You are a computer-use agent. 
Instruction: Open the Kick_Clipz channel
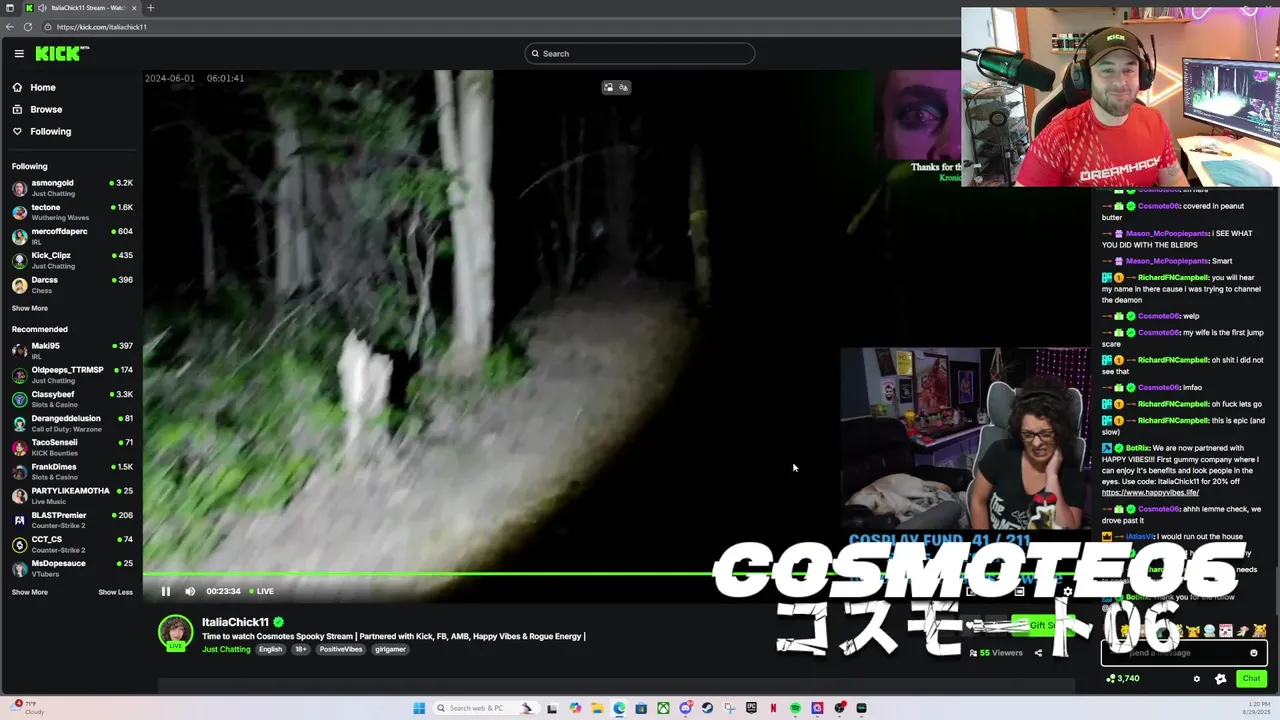(x=72, y=260)
